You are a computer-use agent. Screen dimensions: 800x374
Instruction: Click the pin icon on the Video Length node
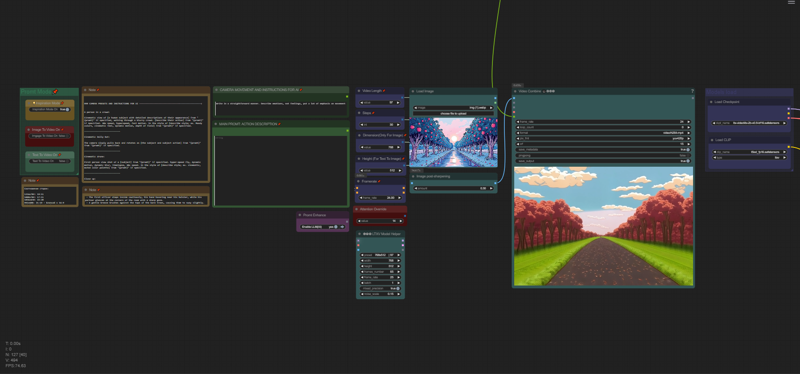(x=384, y=91)
